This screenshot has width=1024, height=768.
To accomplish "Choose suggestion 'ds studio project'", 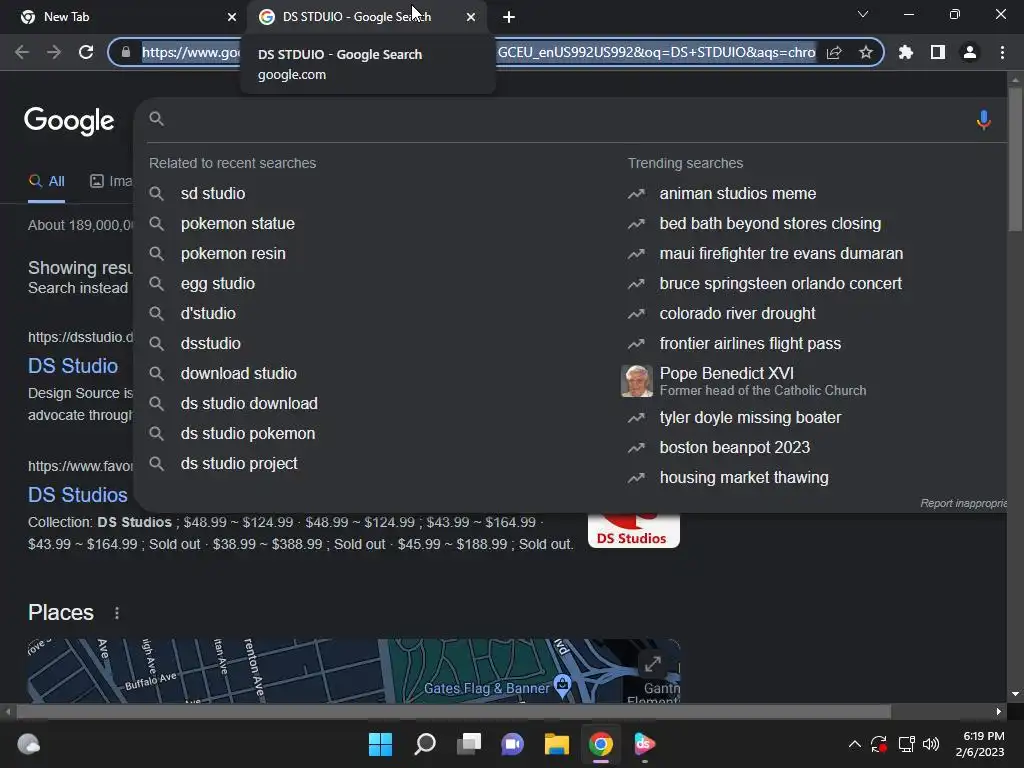I will (239, 464).
